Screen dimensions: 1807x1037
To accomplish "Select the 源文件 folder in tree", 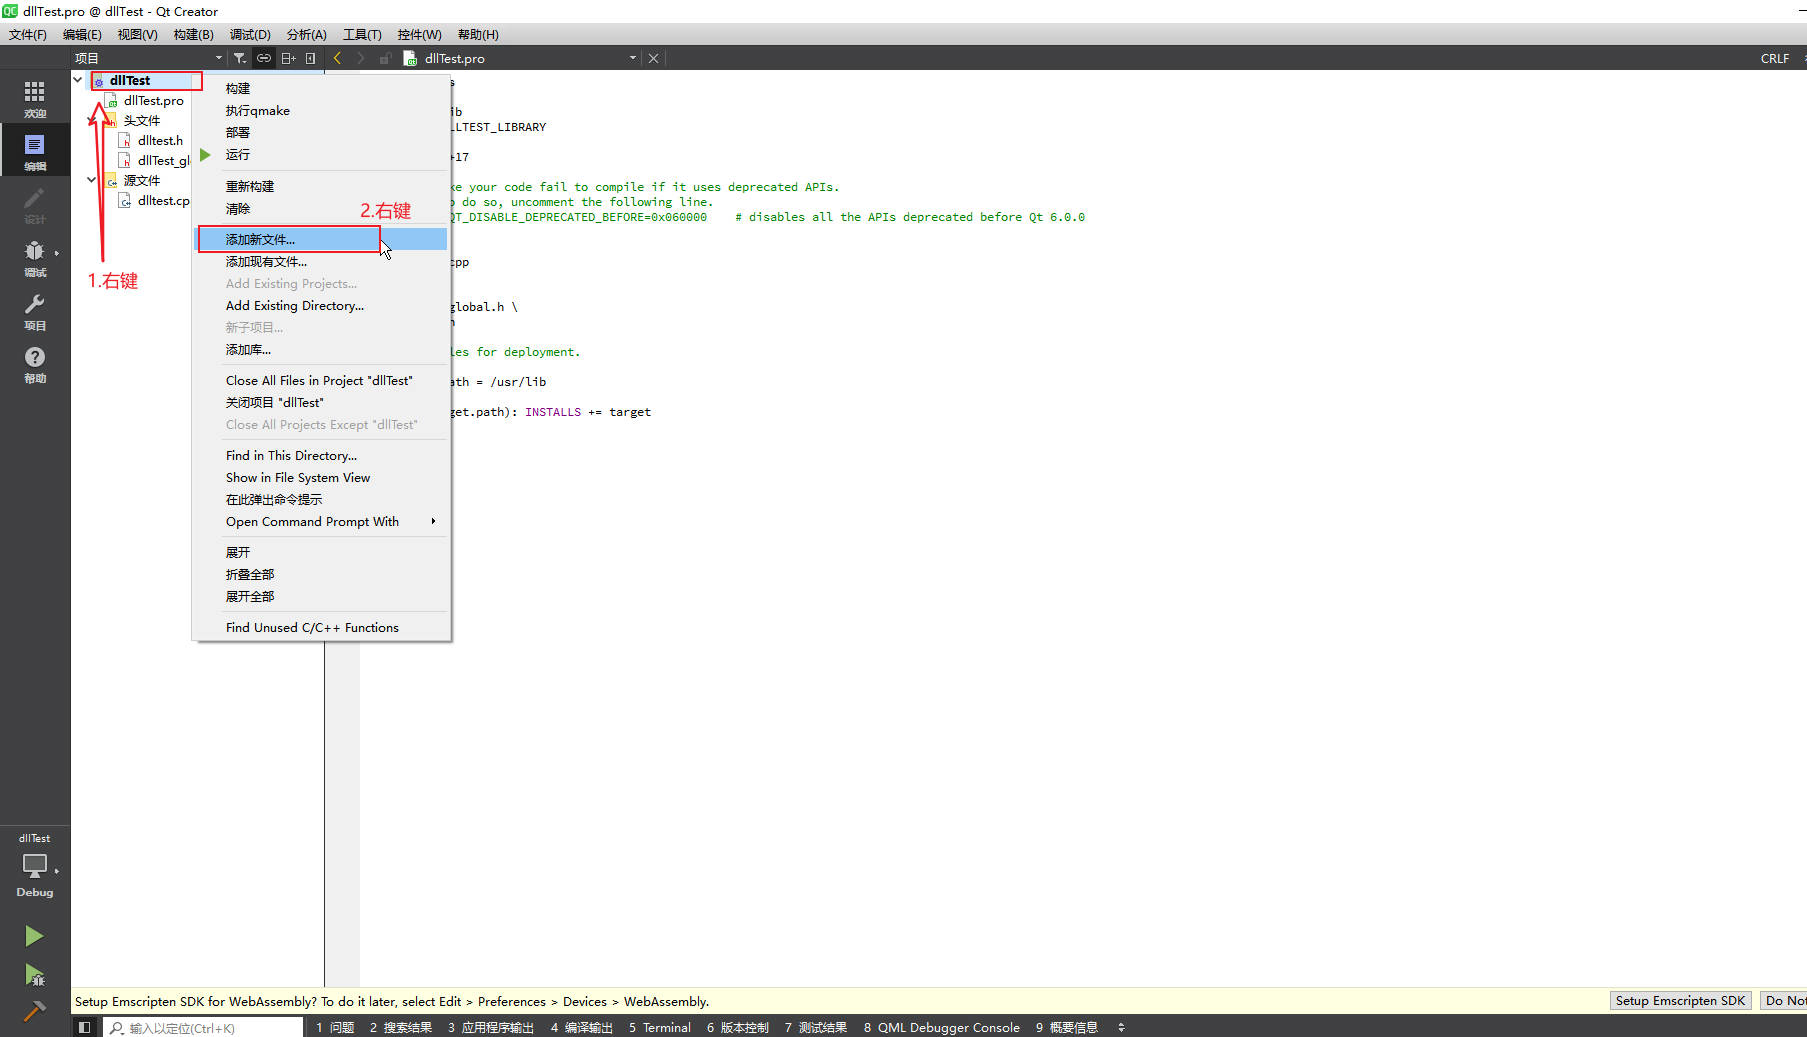I will tap(141, 180).
